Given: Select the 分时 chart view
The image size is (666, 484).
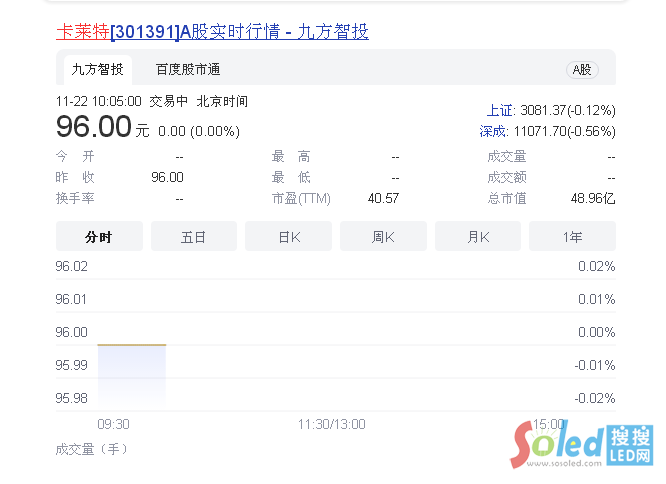Looking at the screenshot, I should coord(98,237).
